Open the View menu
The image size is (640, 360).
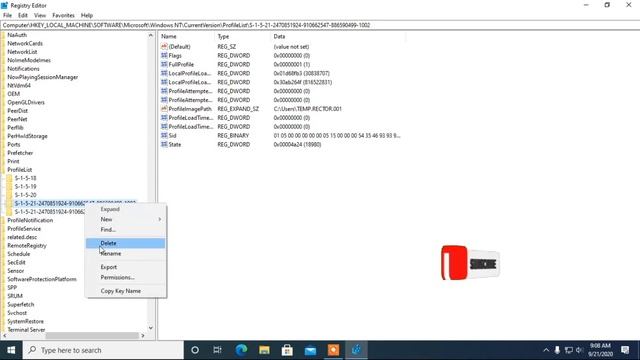coord(40,15)
